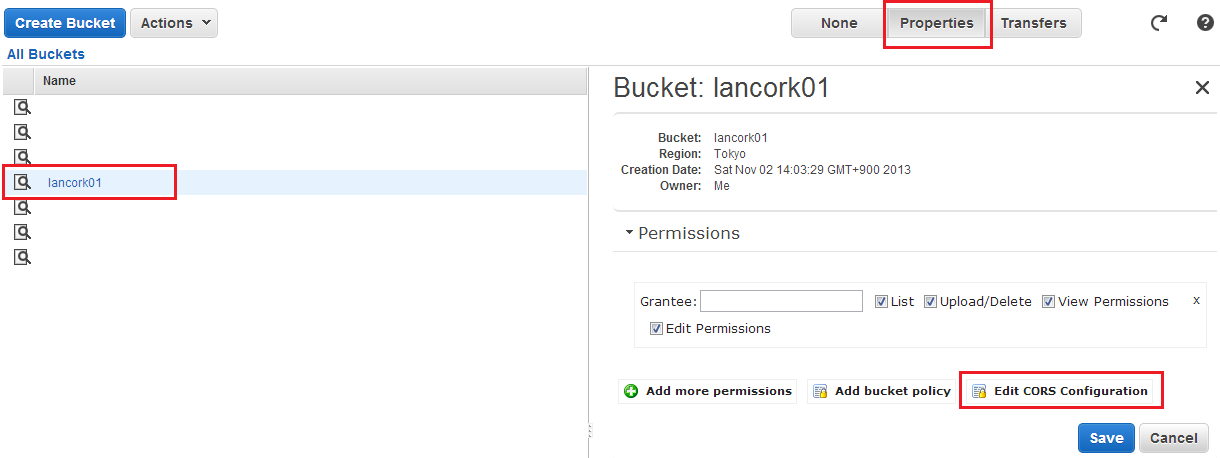
Task: Open the help question mark icon
Action: [1205, 23]
